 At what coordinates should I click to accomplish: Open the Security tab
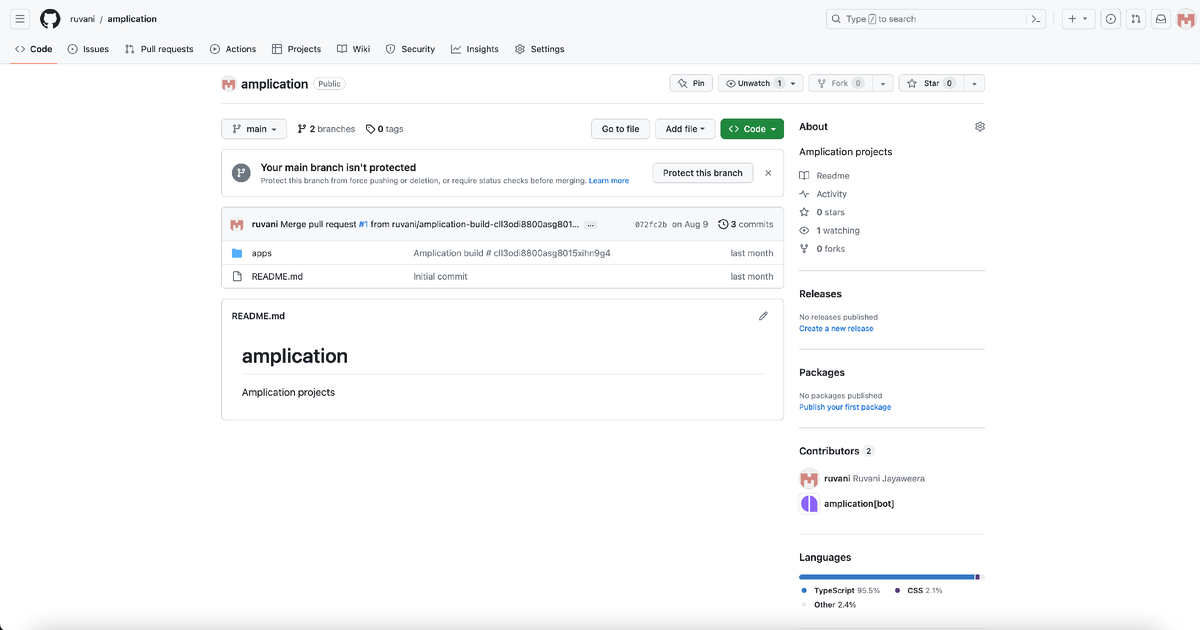click(410, 49)
